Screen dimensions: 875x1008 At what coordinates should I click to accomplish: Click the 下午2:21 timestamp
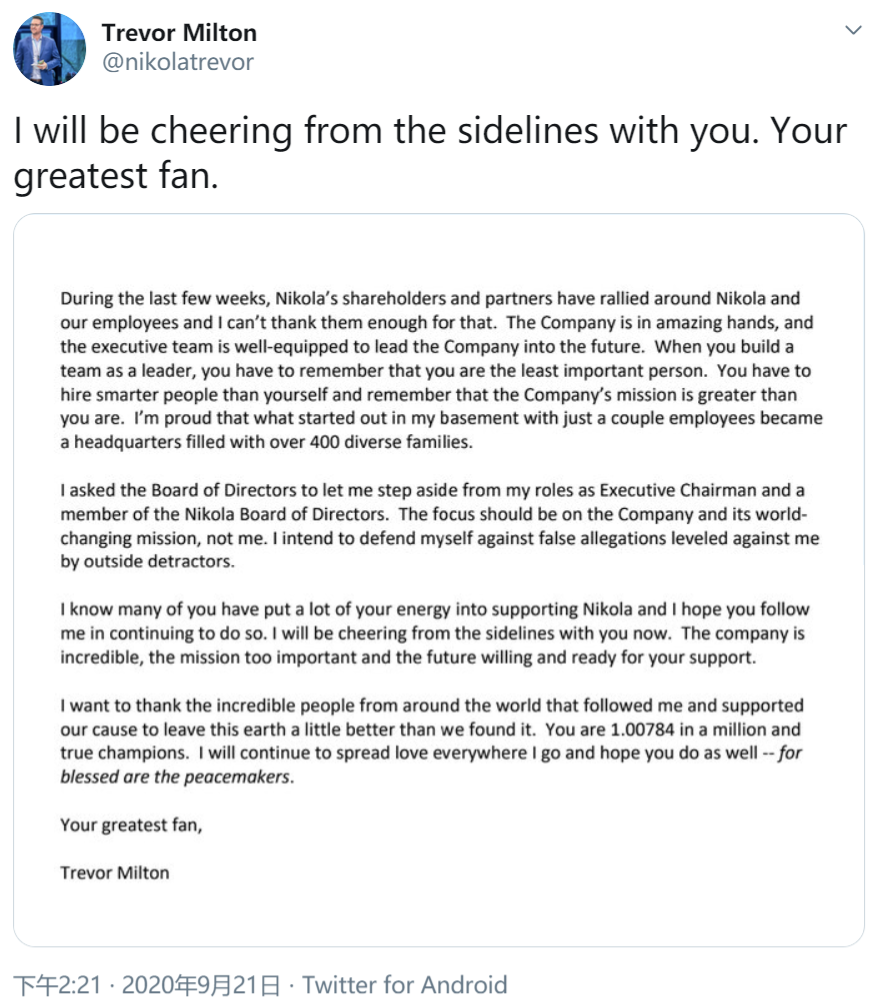pos(55,985)
